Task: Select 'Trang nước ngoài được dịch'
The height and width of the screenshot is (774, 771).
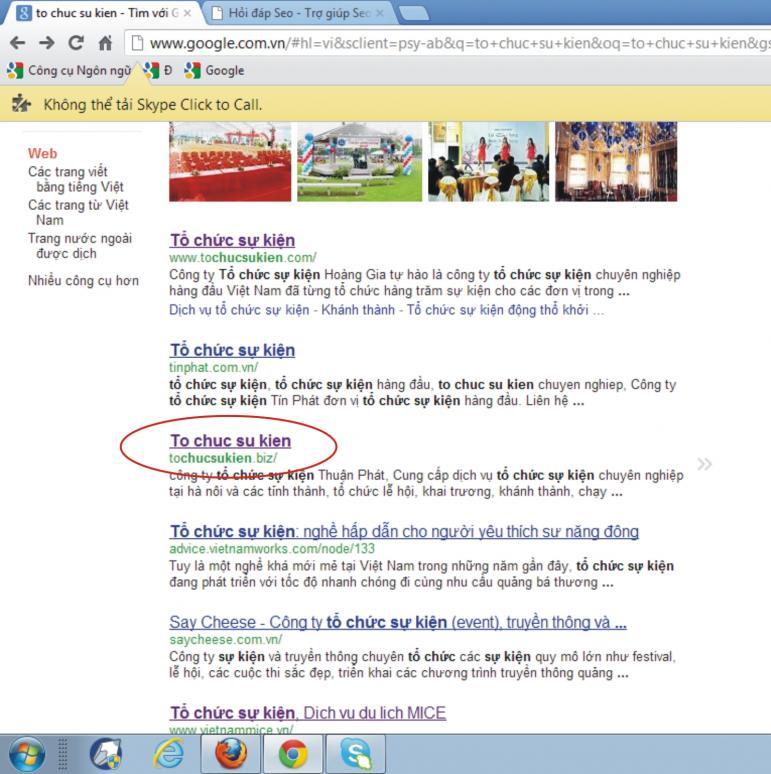Action: click(79, 246)
